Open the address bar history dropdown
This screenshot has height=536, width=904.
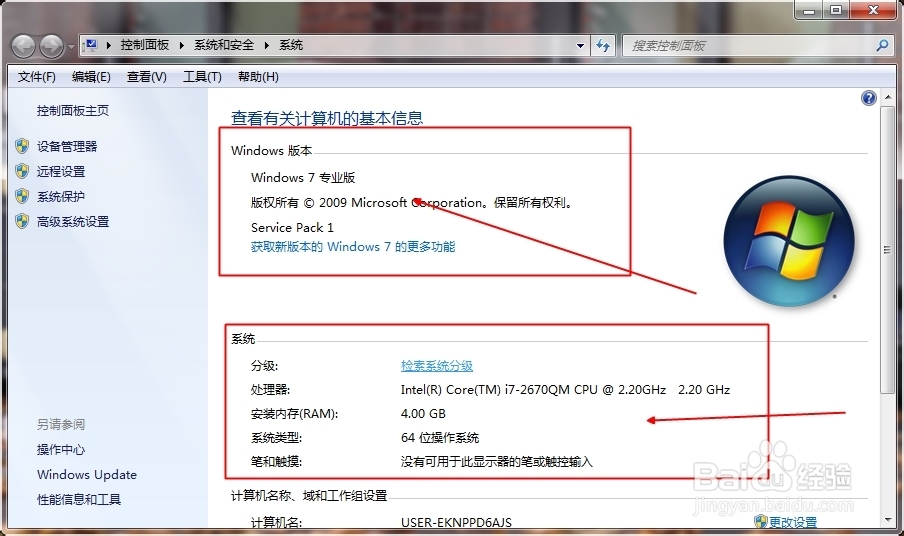(x=580, y=46)
